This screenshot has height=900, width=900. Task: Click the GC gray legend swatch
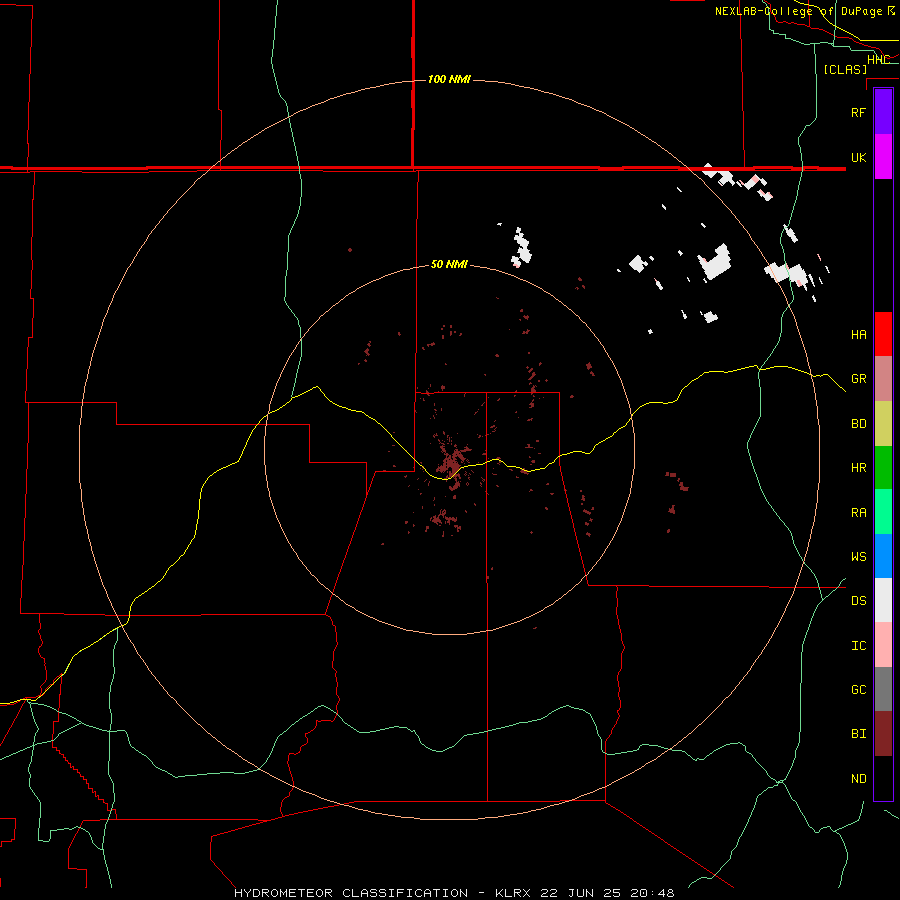point(883,689)
